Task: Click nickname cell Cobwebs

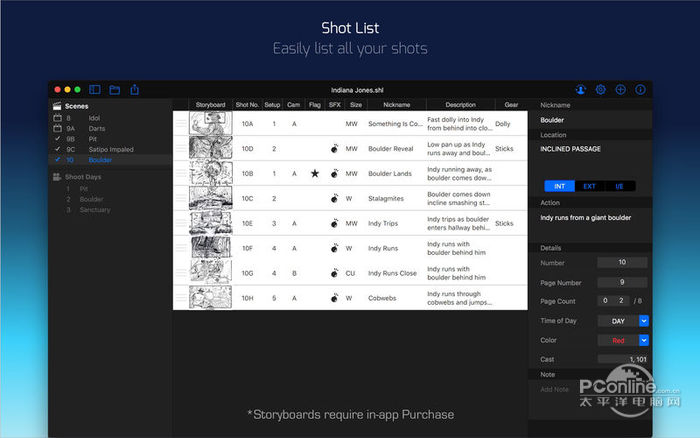Action: pos(382,298)
